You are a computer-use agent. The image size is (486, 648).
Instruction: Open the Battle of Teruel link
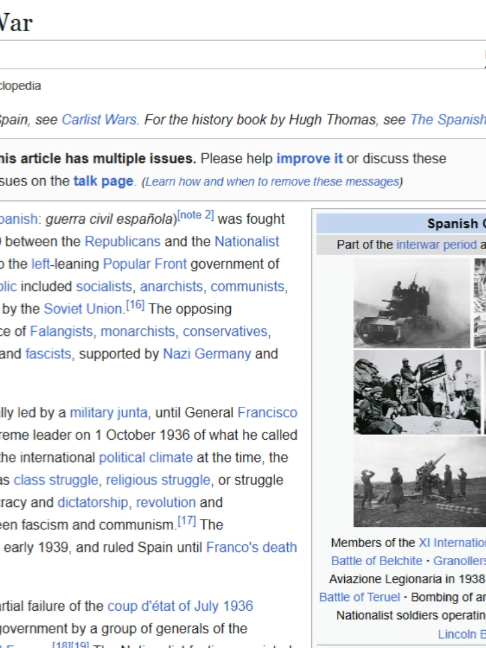360,597
